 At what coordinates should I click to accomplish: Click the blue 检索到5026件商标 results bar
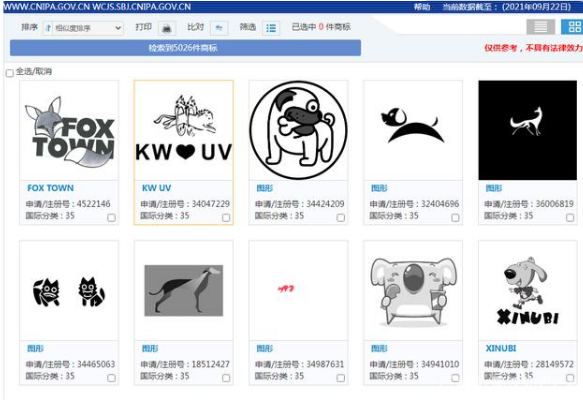pyautogui.click(x=185, y=48)
